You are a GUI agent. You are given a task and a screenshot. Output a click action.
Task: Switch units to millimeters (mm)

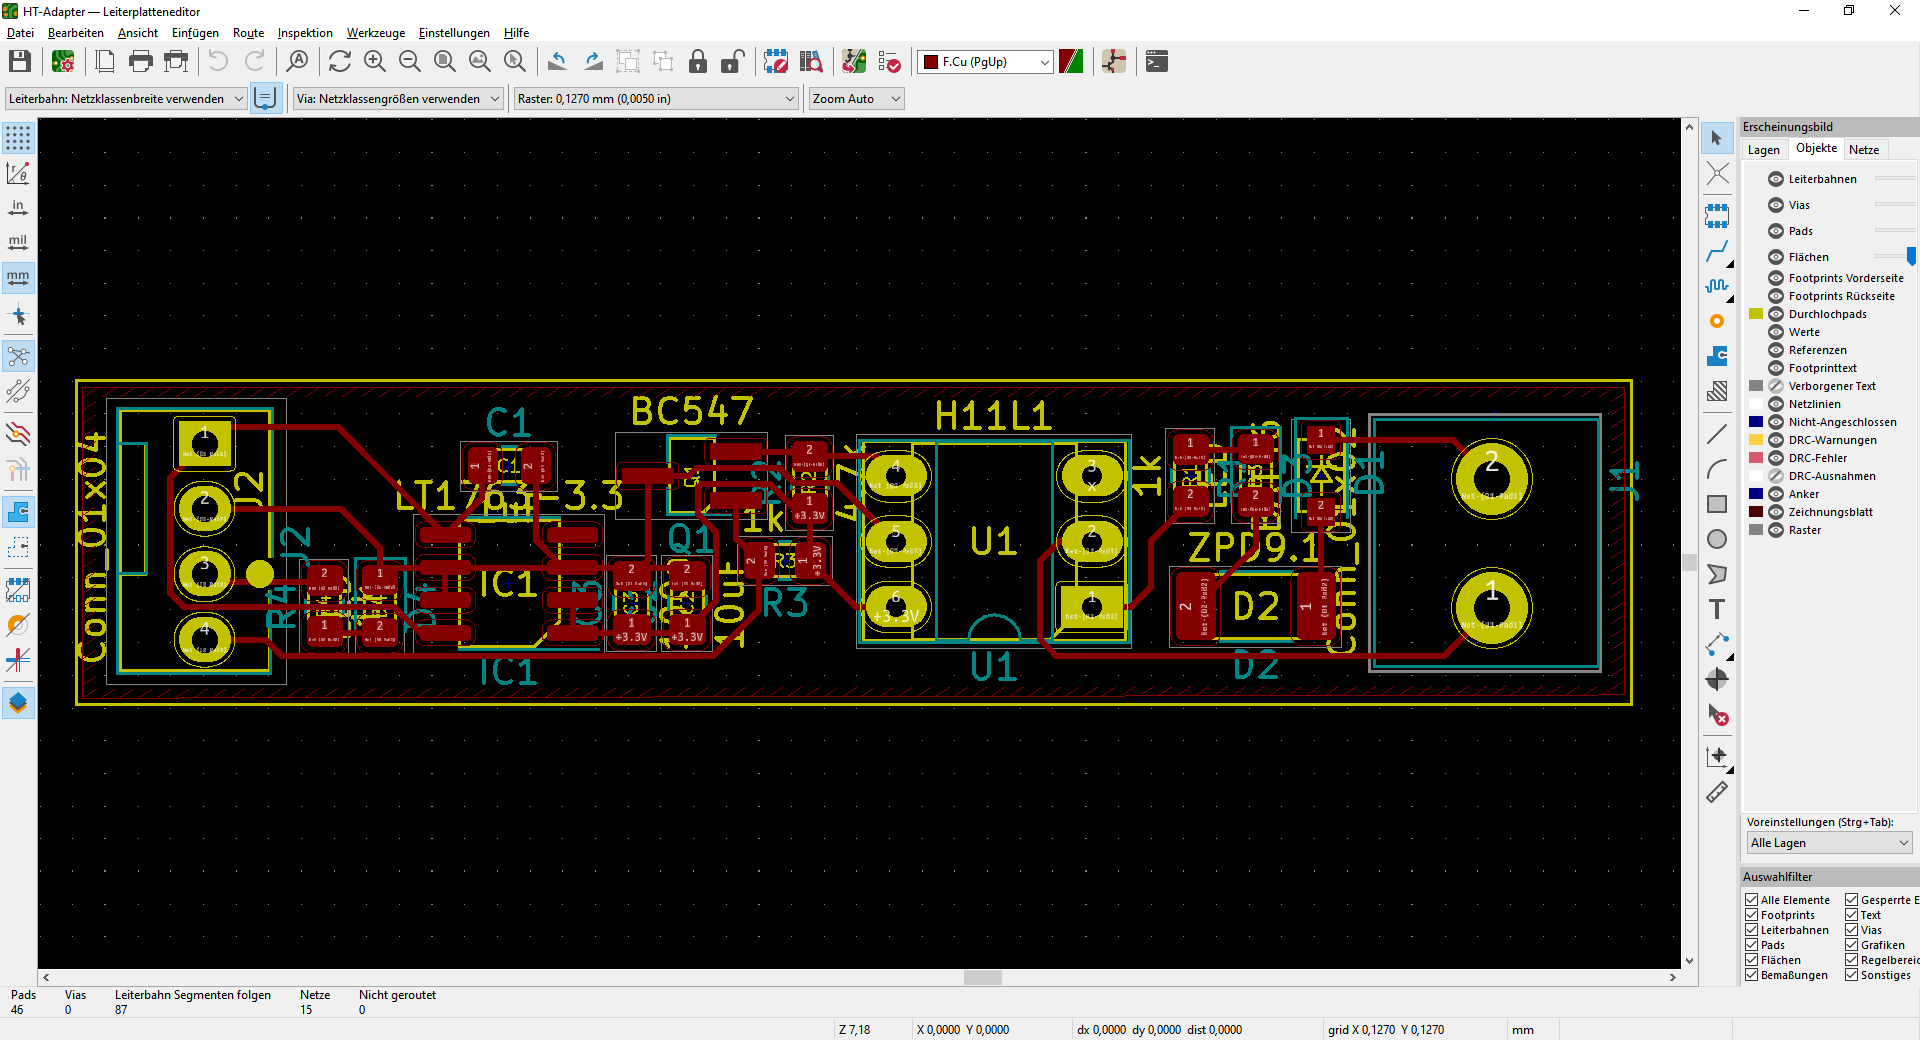pos(18,277)
